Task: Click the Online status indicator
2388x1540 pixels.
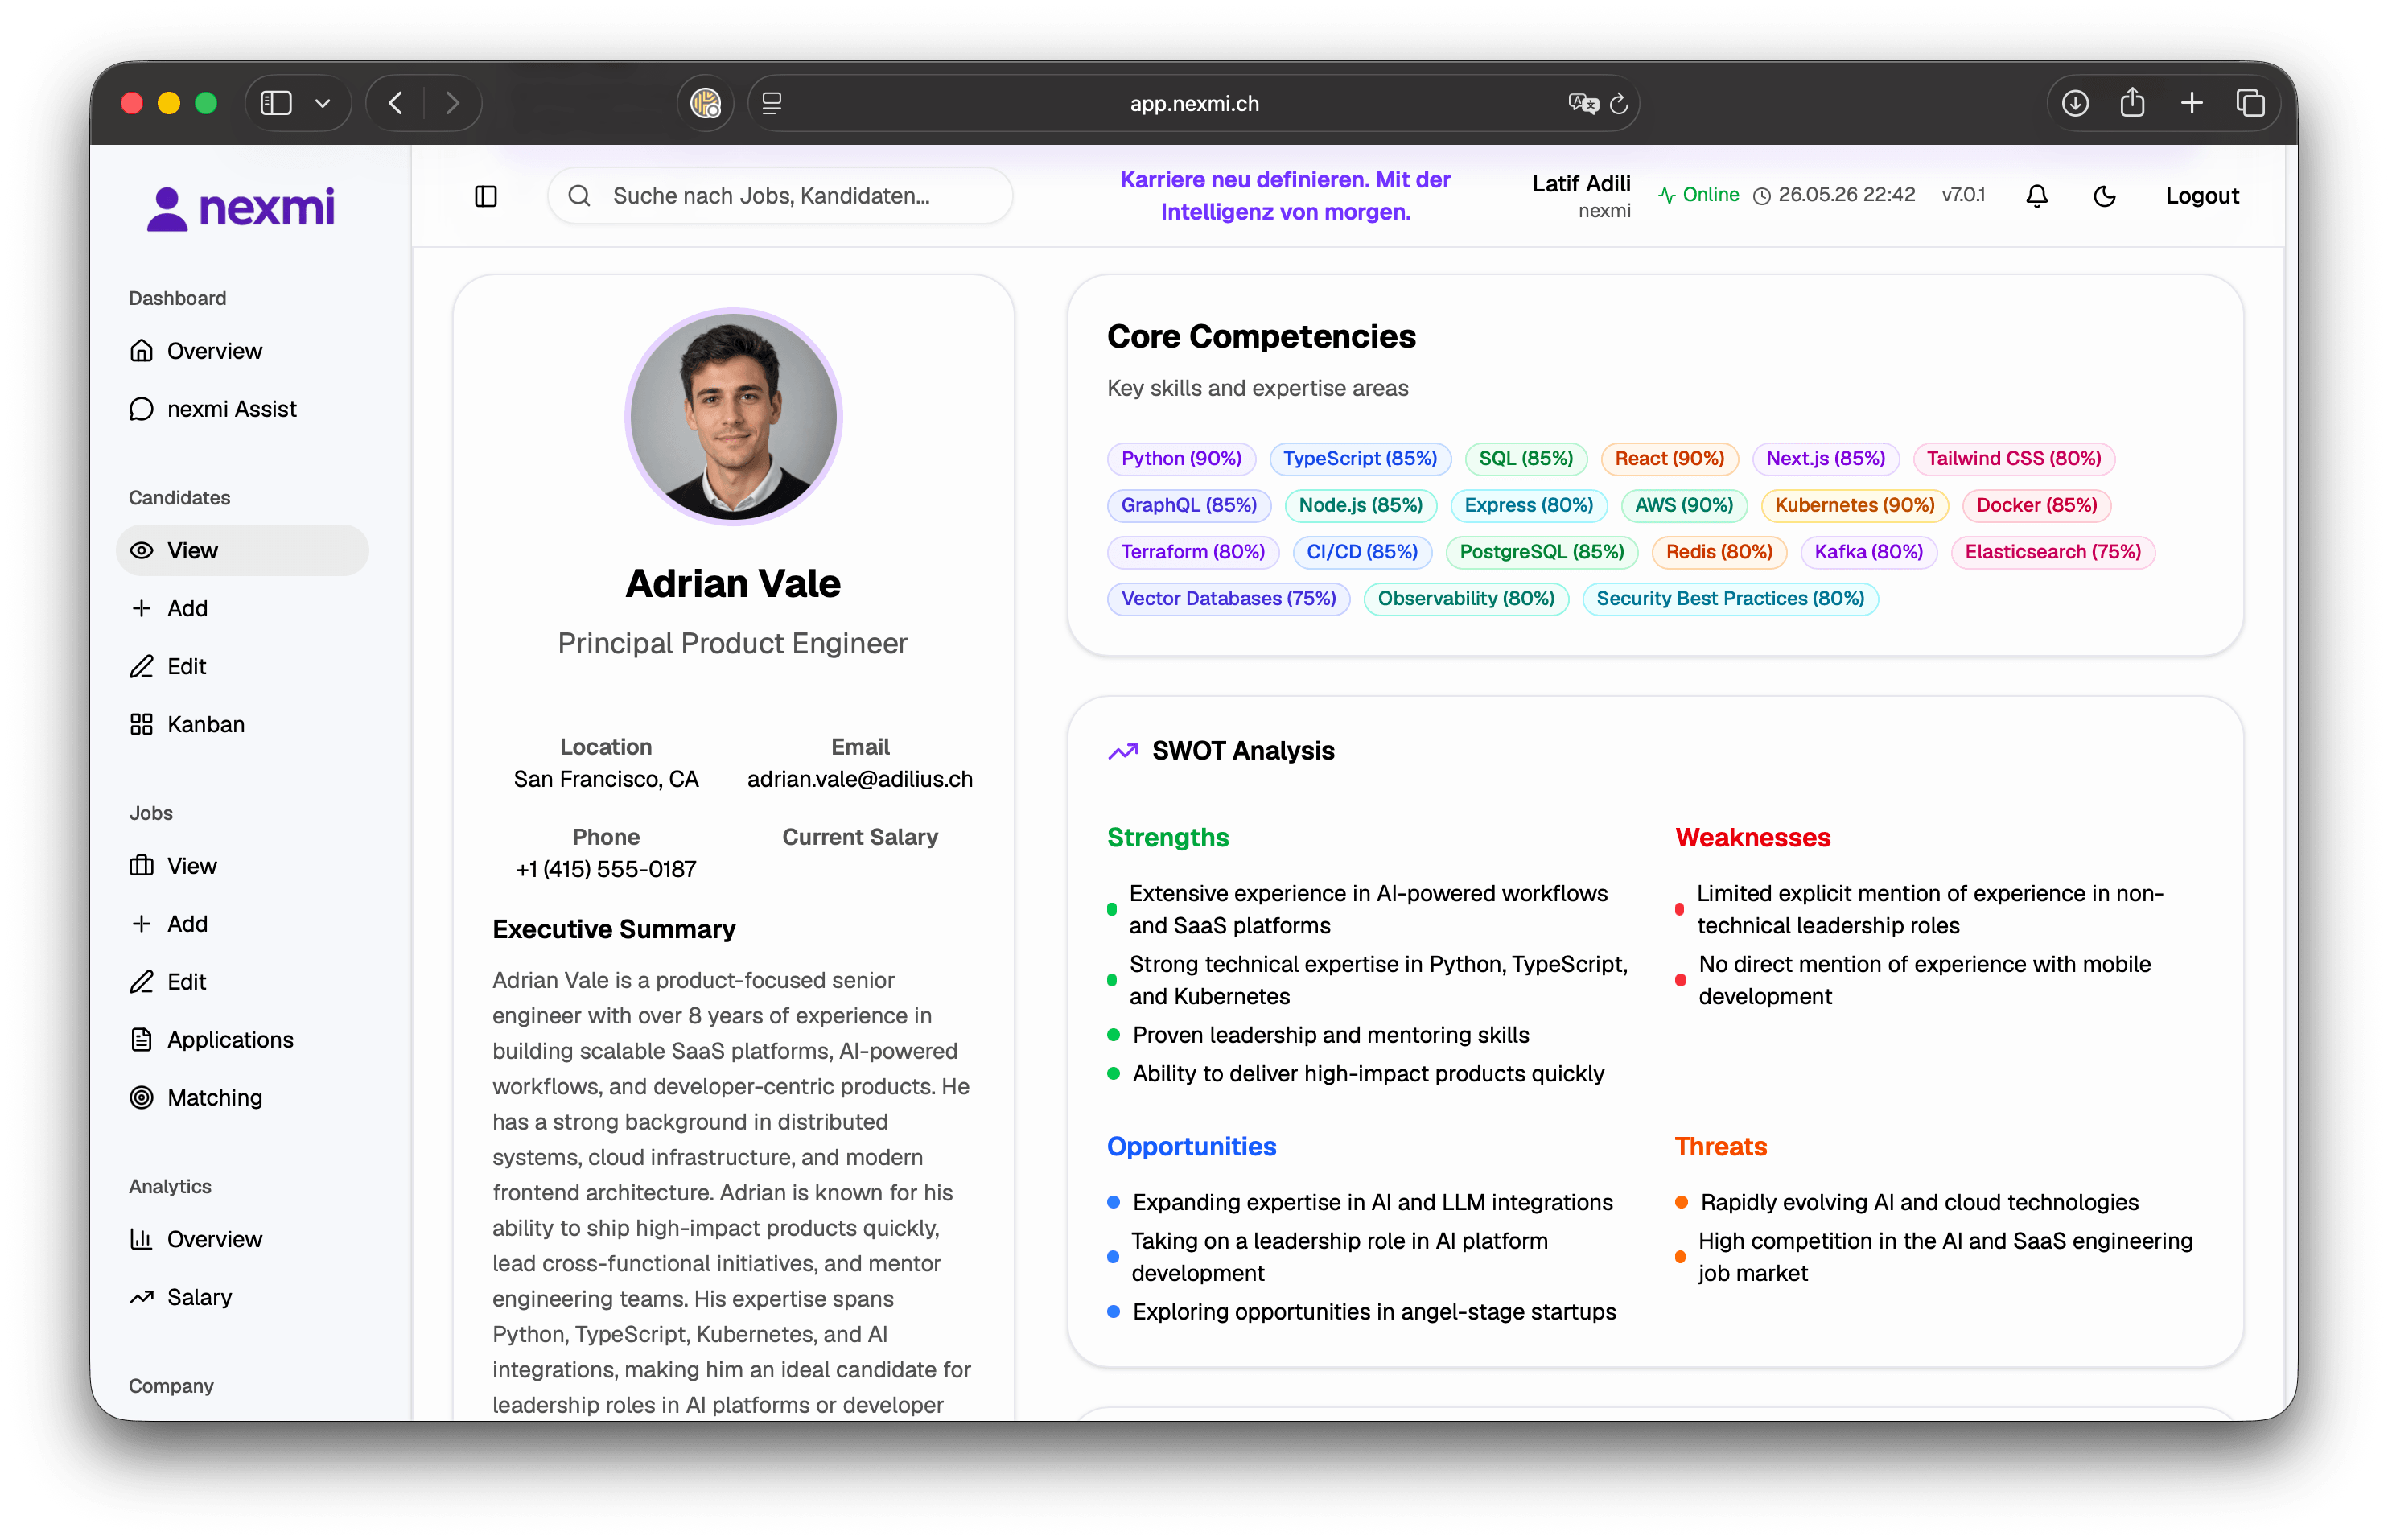Action: pos(1698,195)
